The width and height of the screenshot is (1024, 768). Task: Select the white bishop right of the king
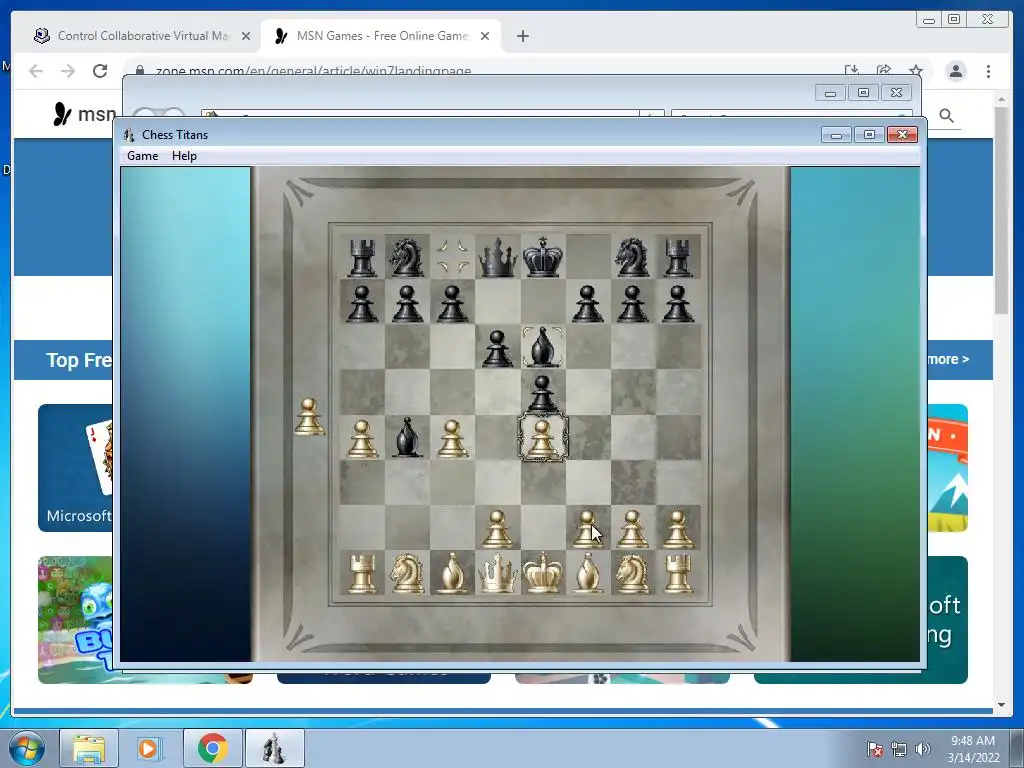pyautogui.click(x=588, y=573)
